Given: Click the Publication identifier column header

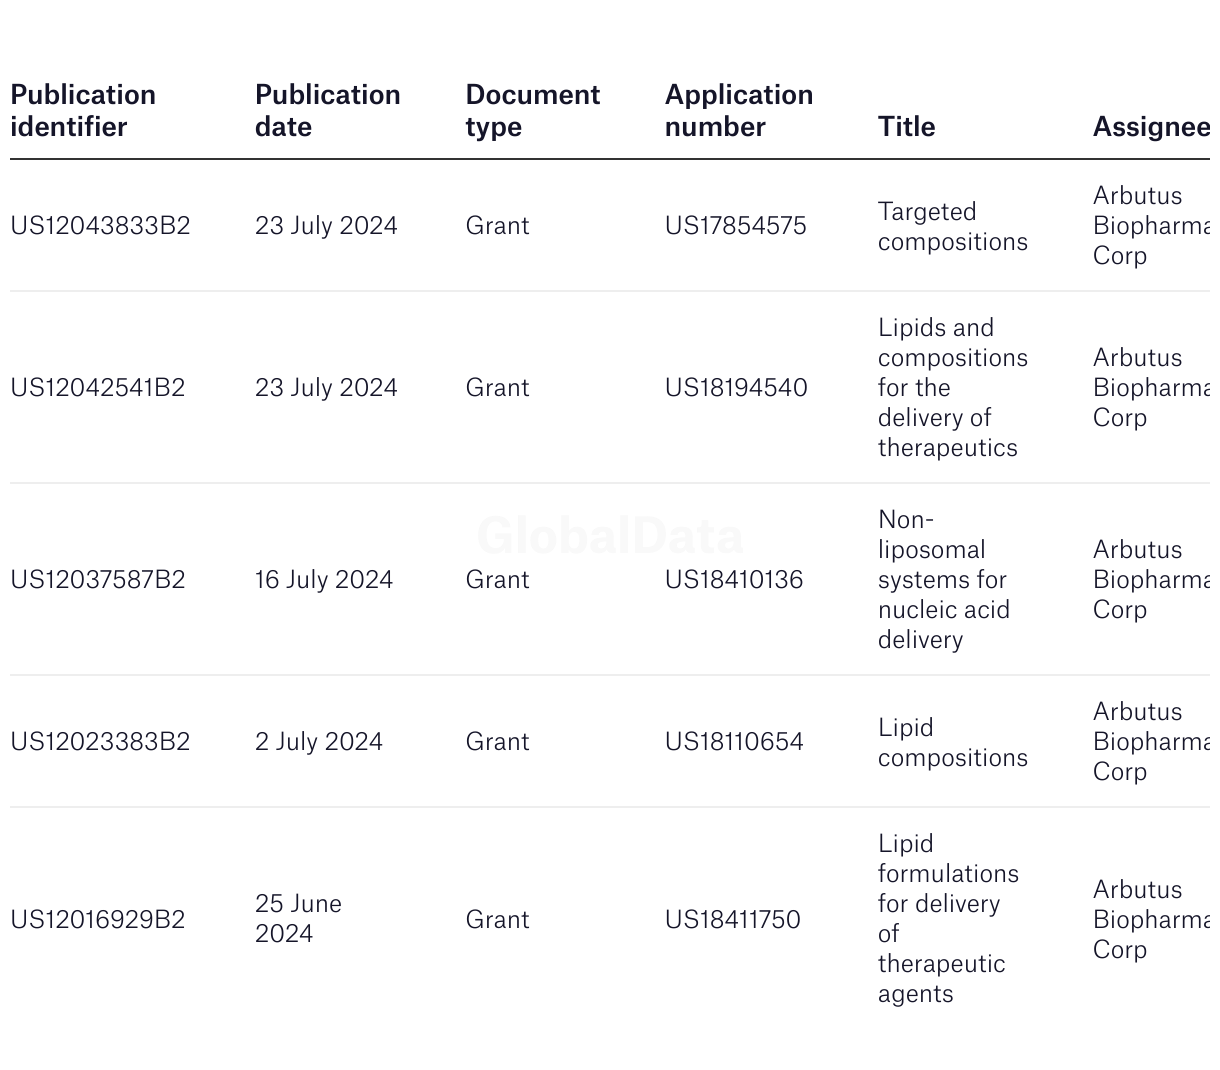Looking at the screenshot, I should click(83, 111).
